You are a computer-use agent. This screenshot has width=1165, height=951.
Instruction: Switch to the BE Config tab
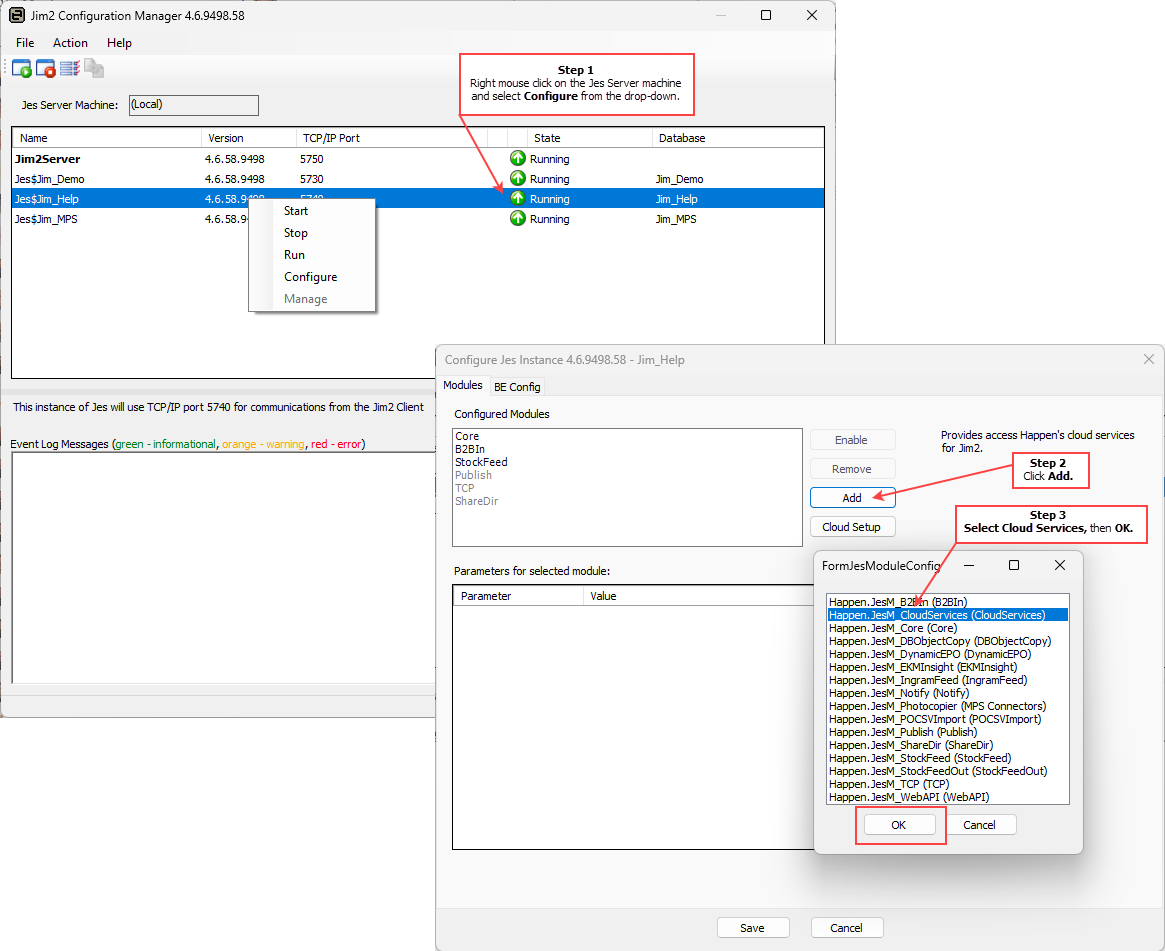point(517,387)
